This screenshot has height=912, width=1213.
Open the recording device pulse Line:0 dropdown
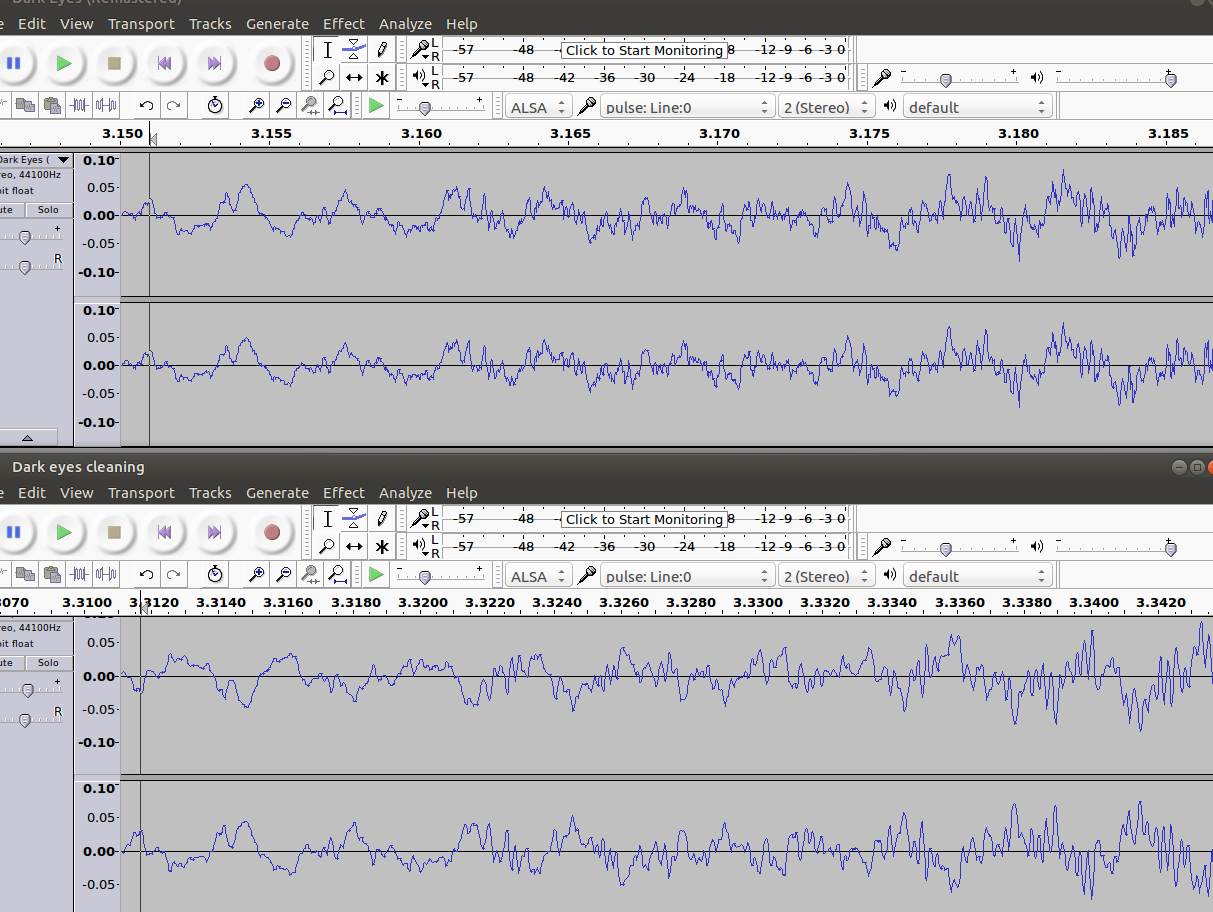pos(685,106)
